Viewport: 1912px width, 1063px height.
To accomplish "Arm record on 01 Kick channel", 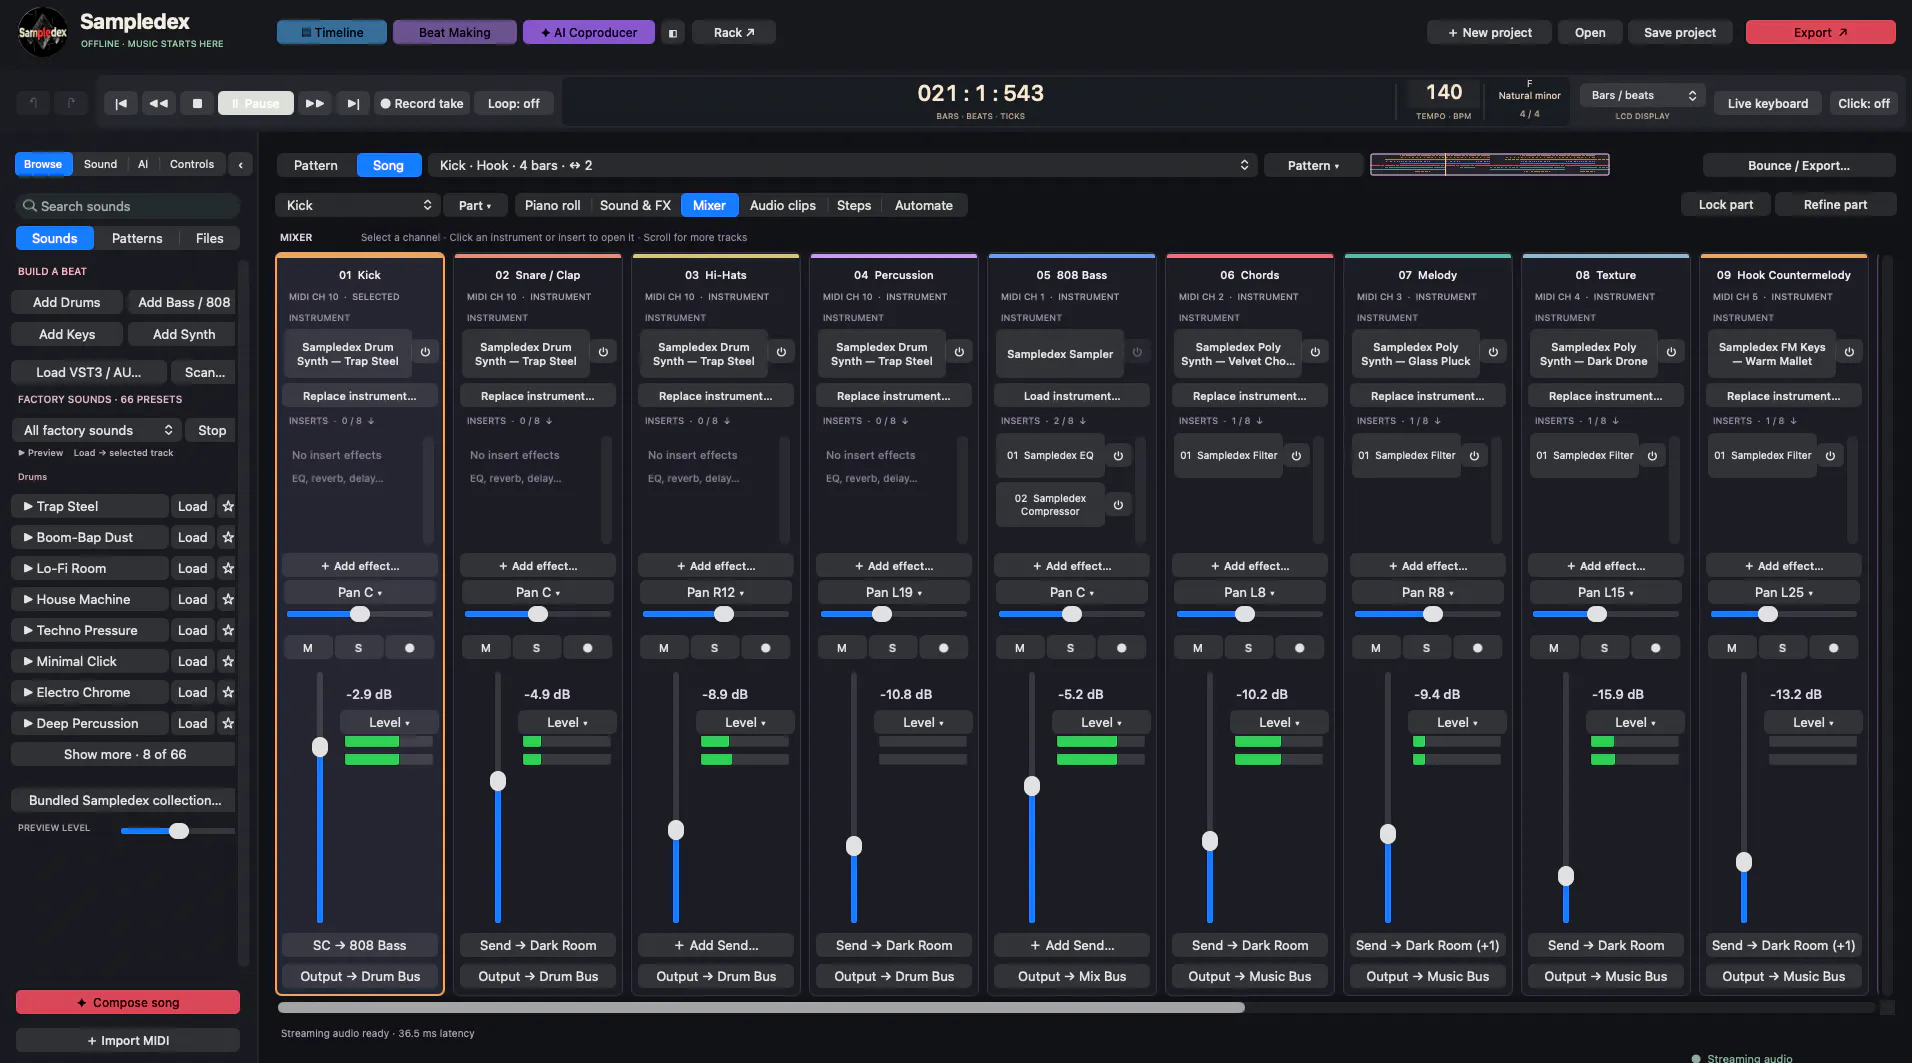I will coord(410,648).
